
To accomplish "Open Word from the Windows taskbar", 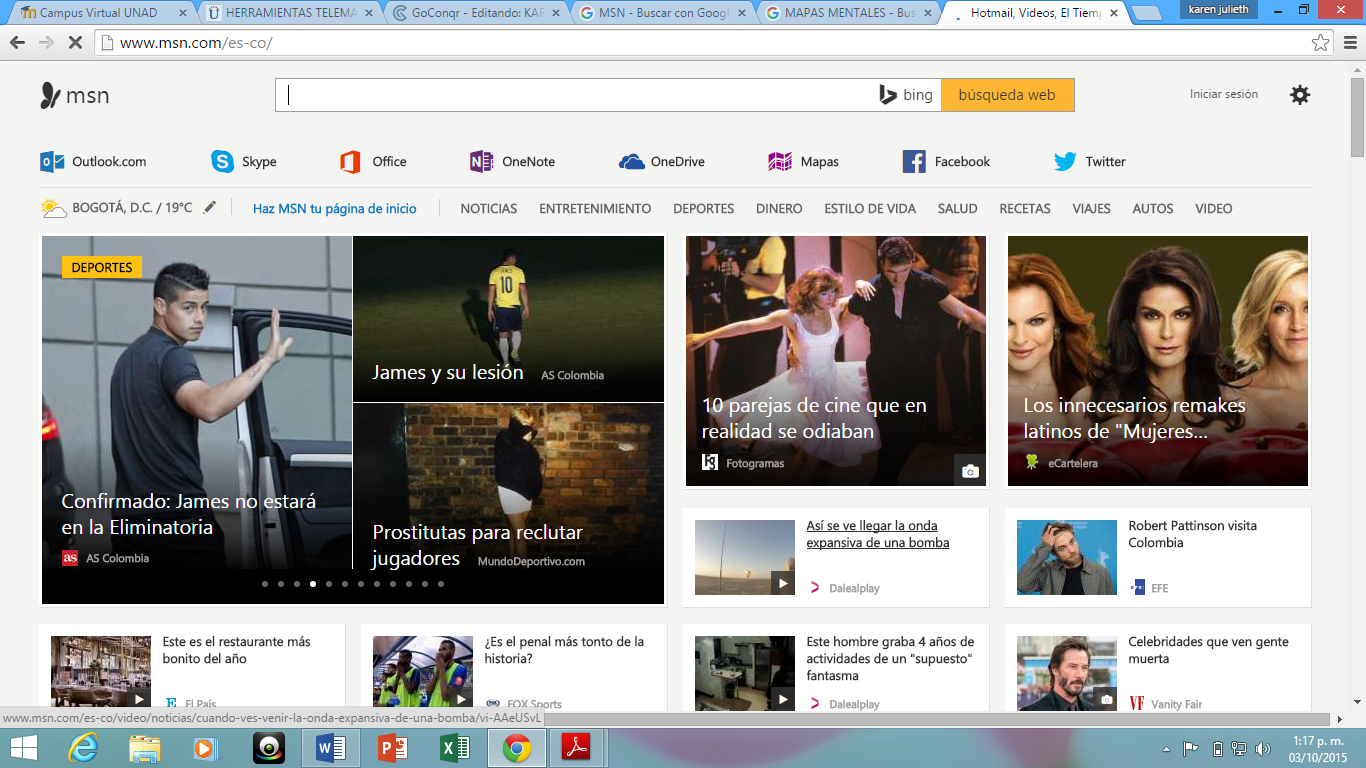I will 330,748.
